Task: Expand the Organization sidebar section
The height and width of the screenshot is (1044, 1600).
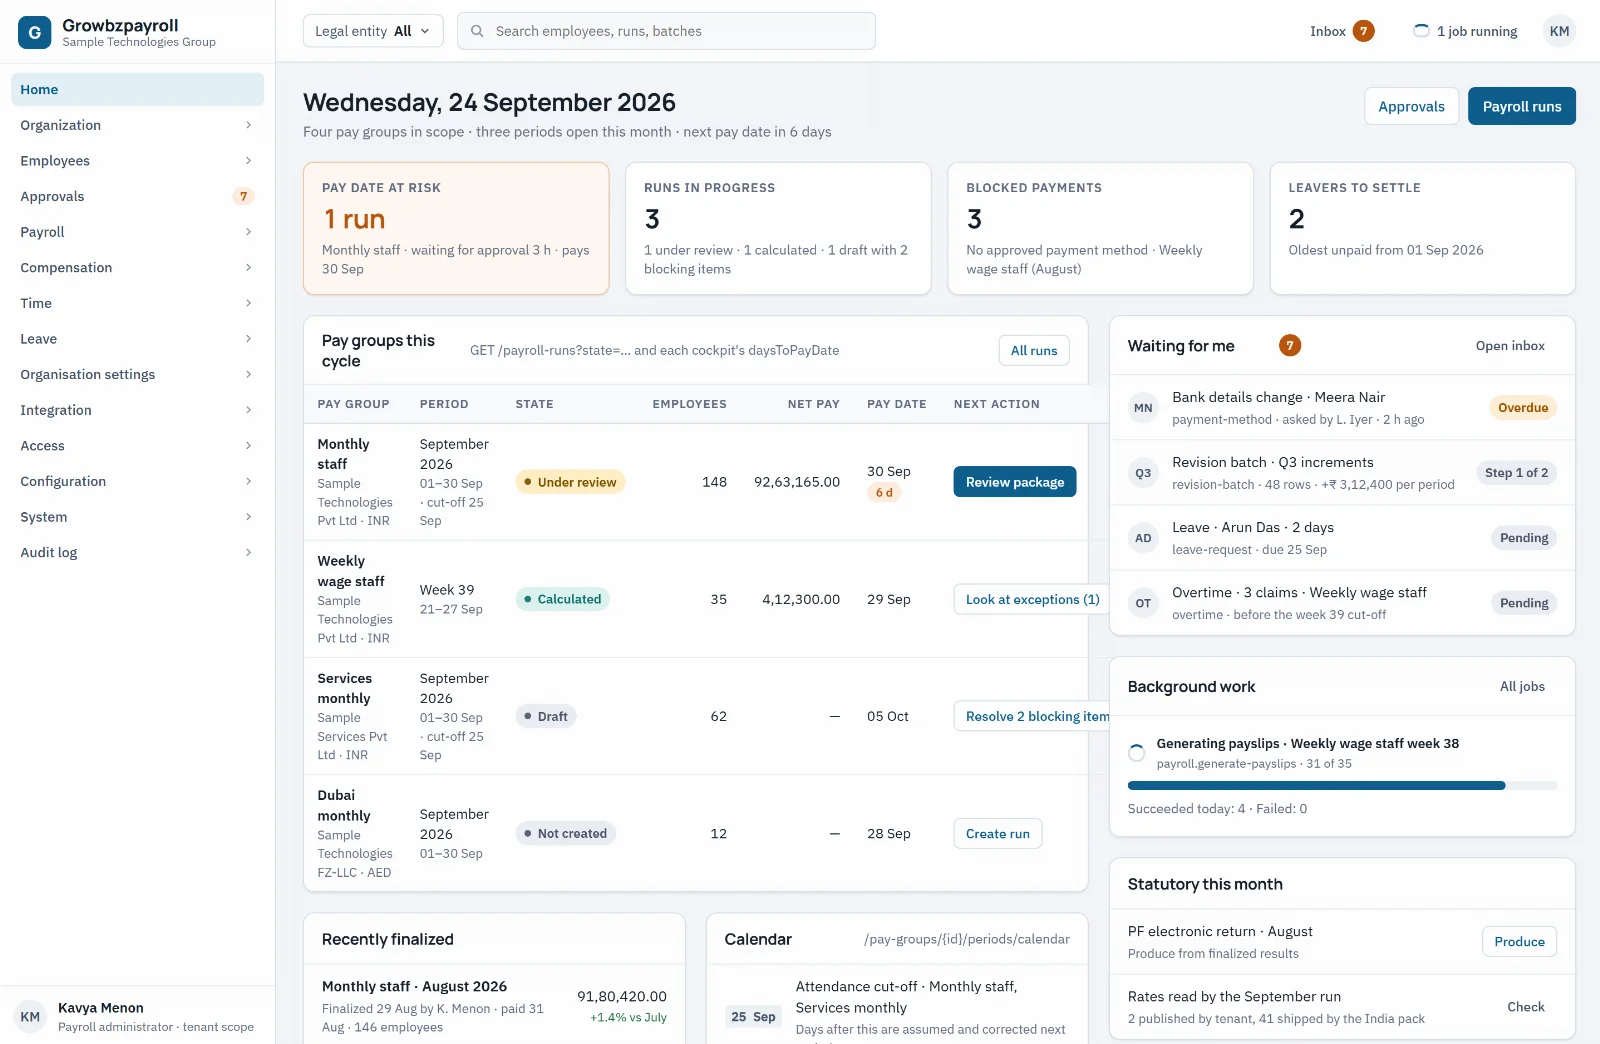Action: pyautogui.click(x=137, y=125)
